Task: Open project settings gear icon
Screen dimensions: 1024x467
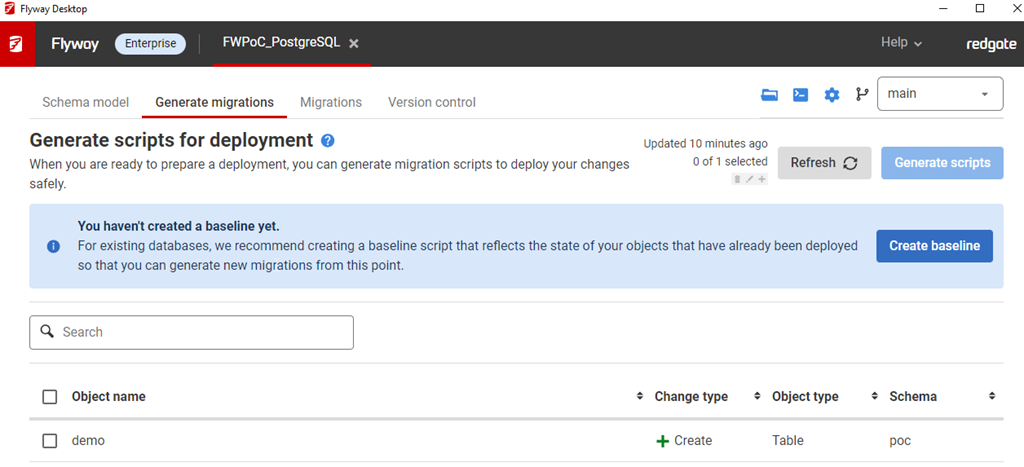Action: coord(831,95)
